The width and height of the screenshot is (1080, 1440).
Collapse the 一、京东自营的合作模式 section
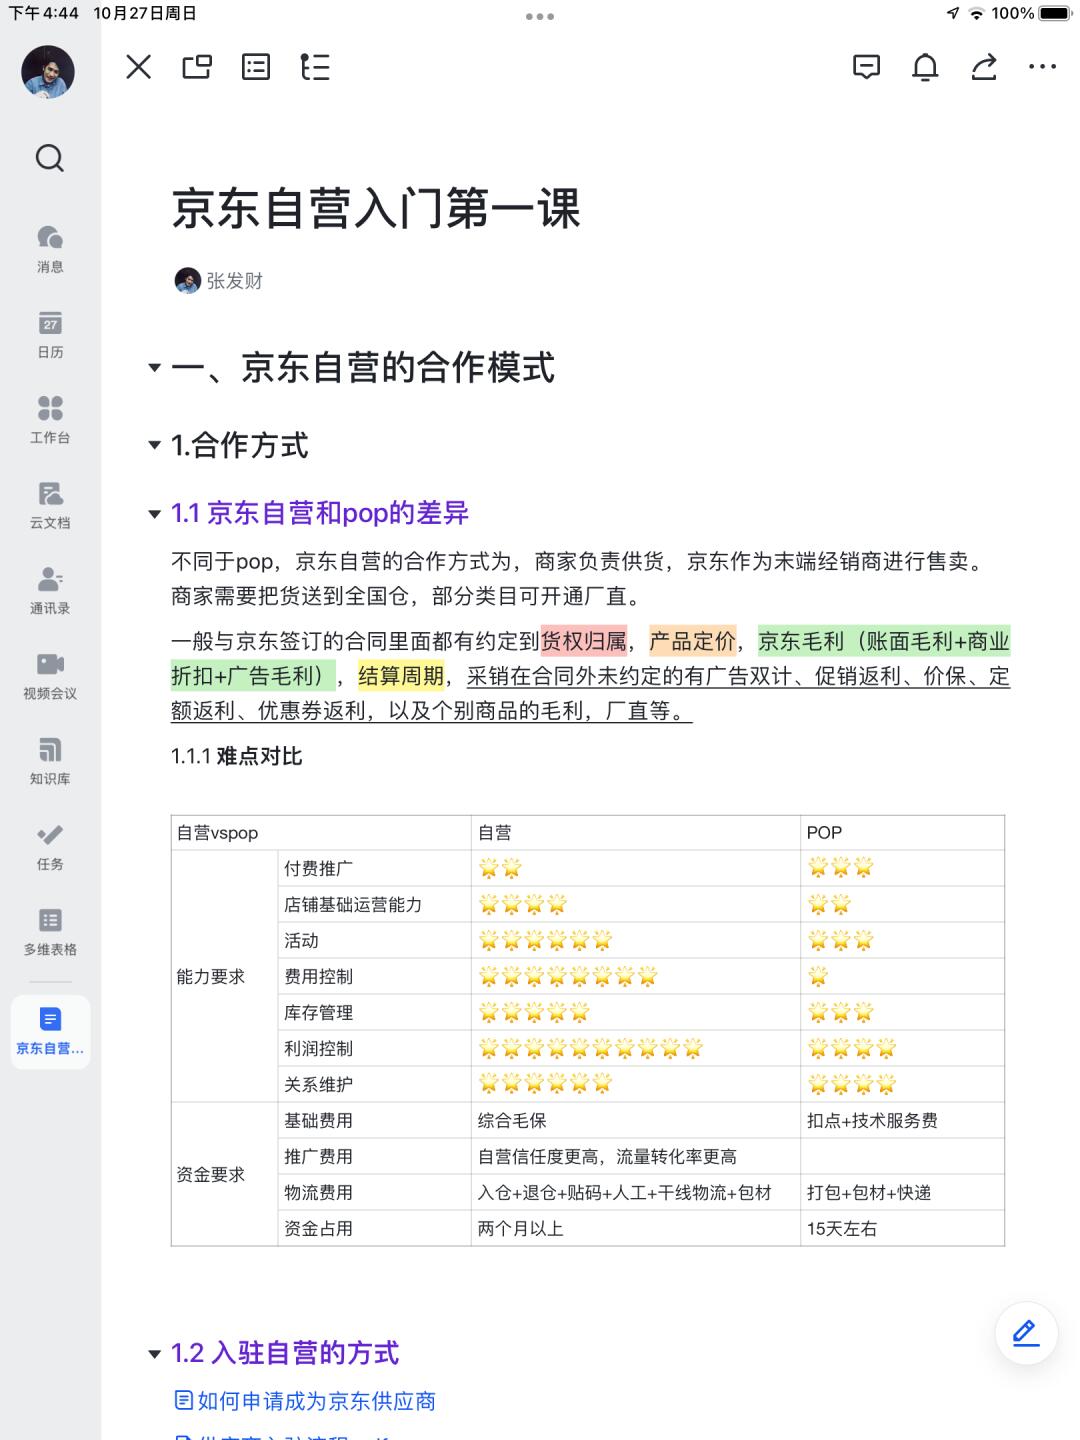[x=154, y=367]
